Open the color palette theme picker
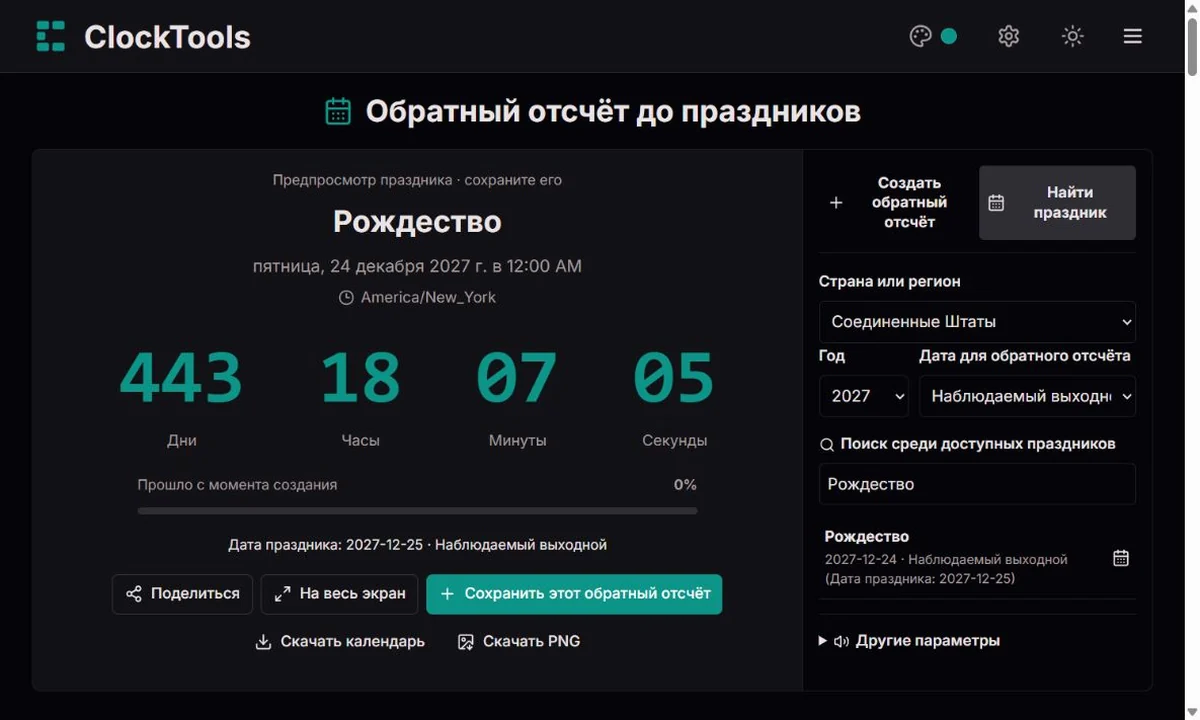 pyautogui.click(x=921, y=36)
